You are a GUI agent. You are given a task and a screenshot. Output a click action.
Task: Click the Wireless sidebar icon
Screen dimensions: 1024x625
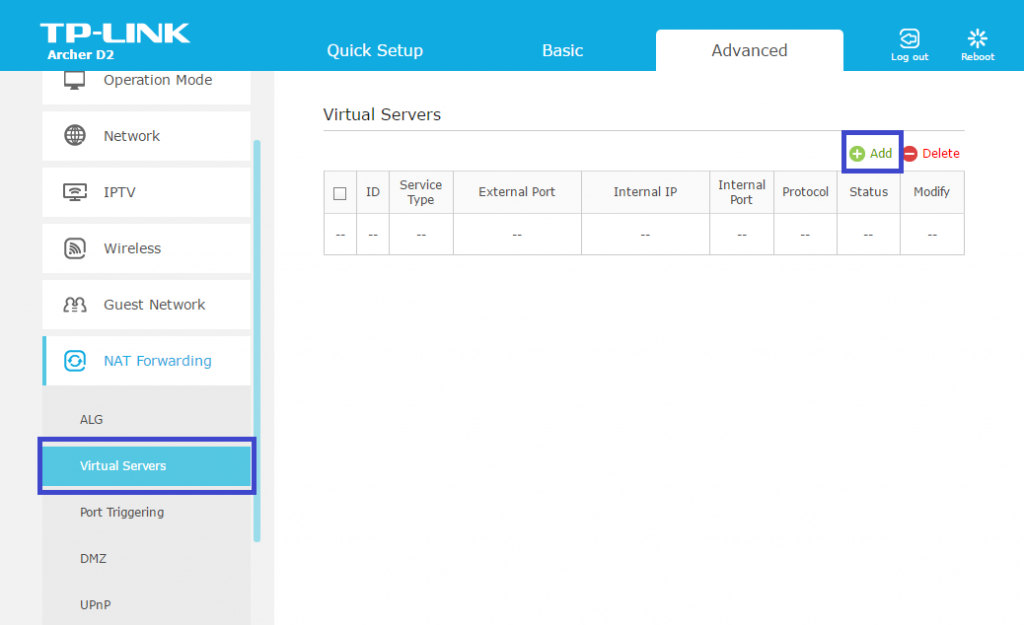(75, 248)
